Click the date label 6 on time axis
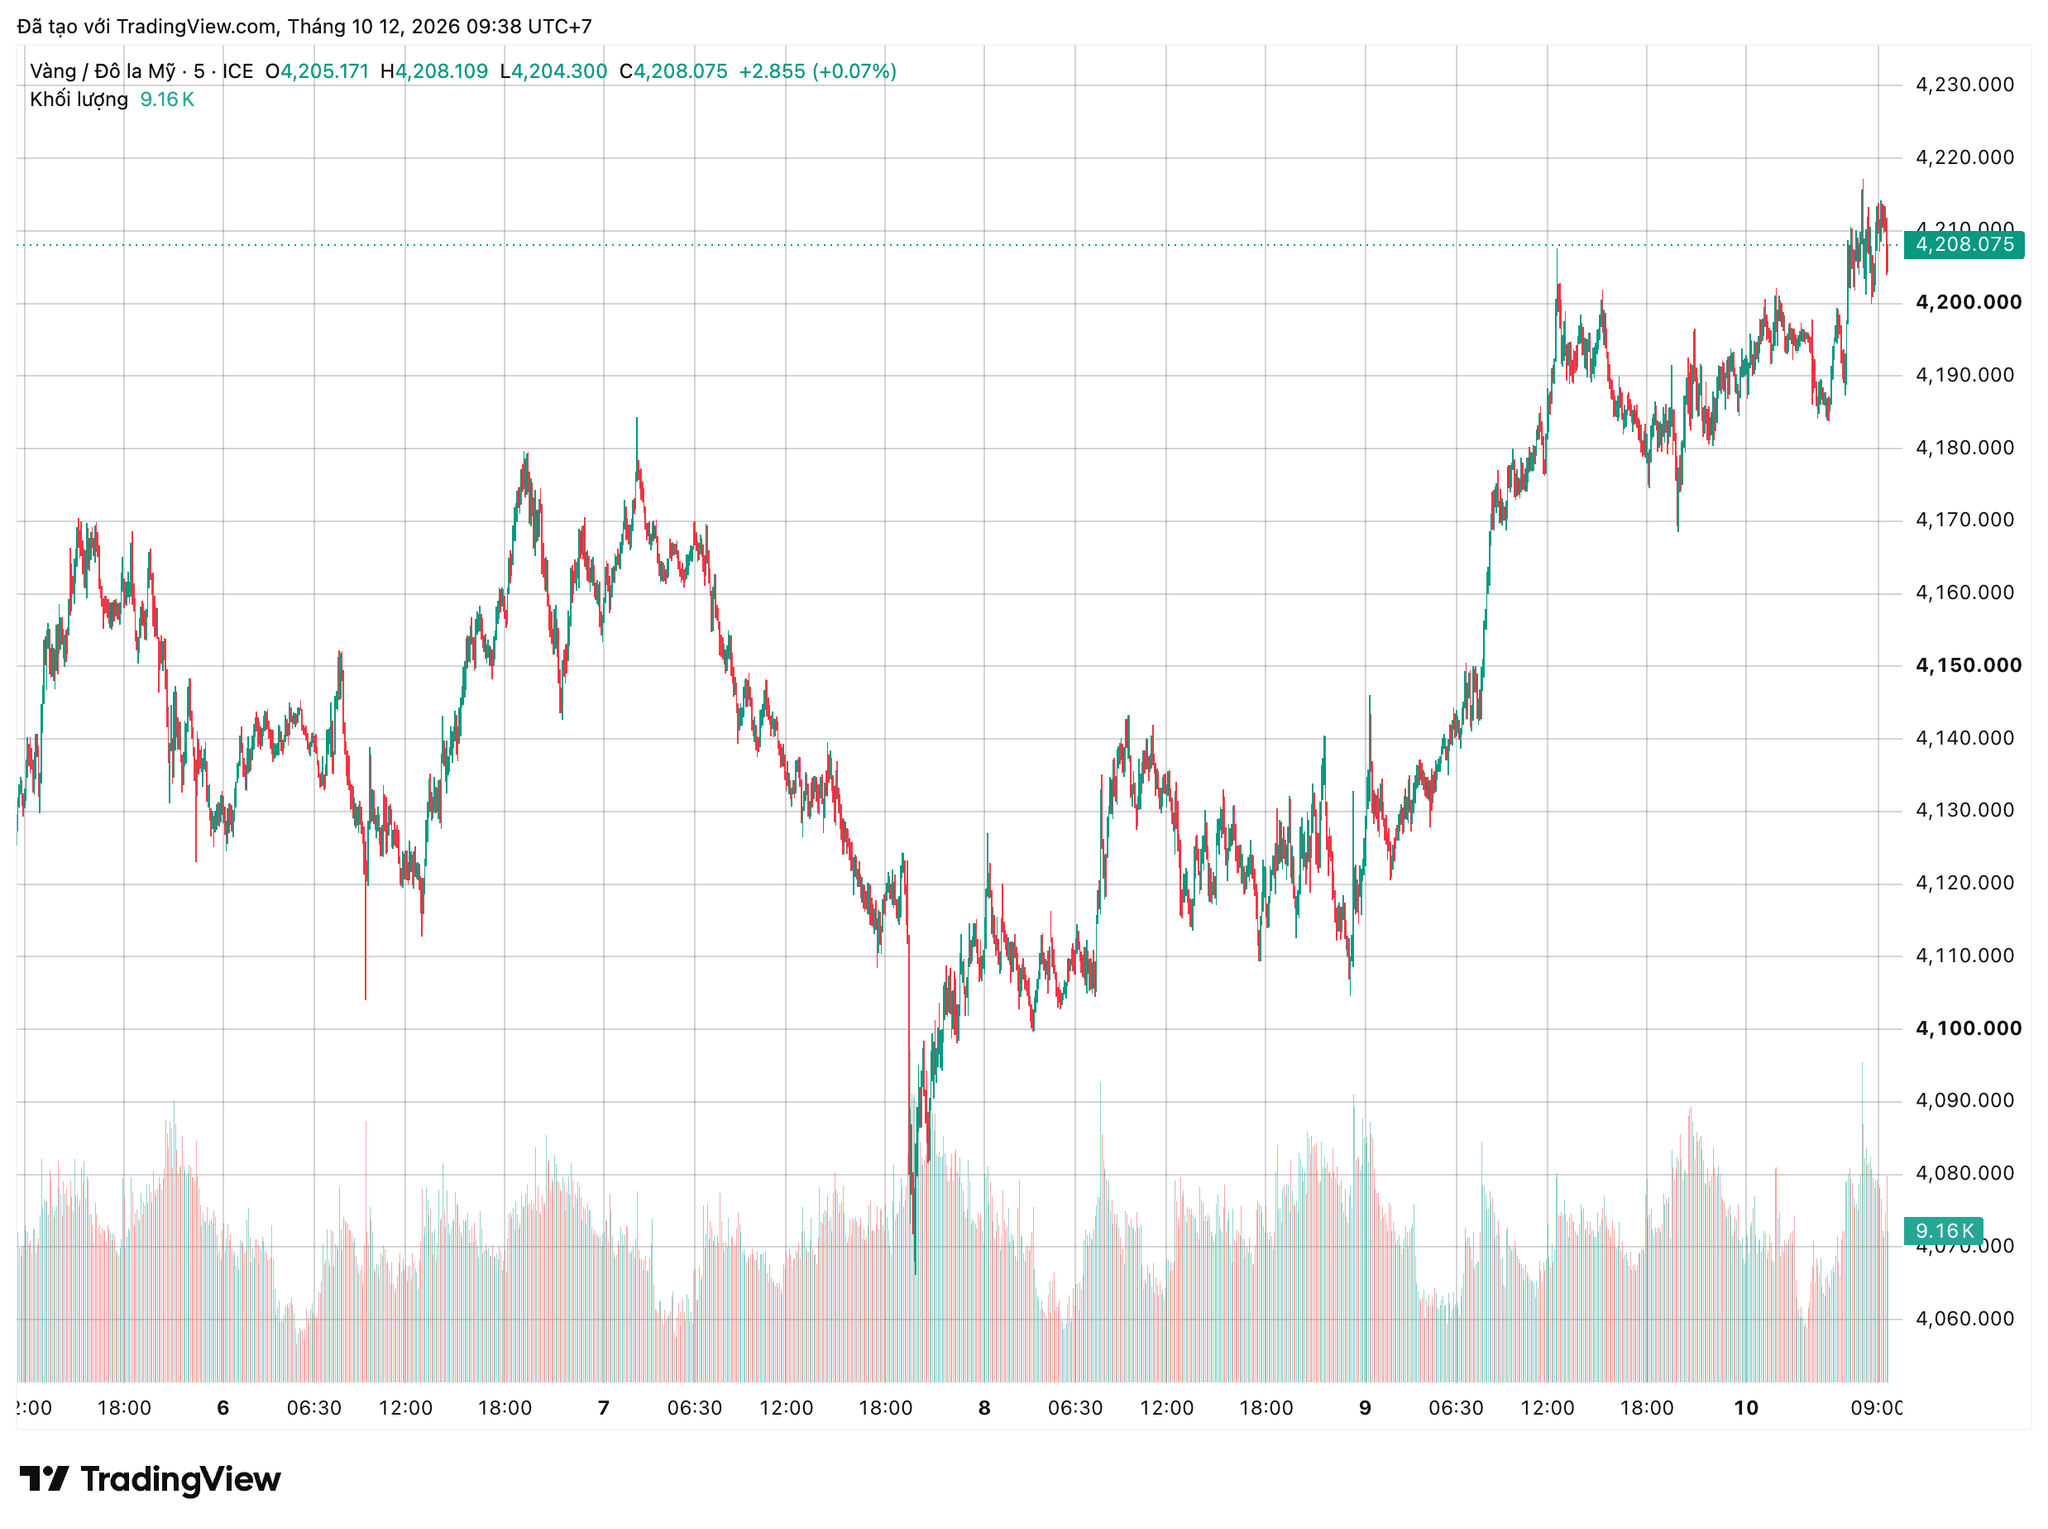This screenshot has width=2048, height=1529. 223,1408
